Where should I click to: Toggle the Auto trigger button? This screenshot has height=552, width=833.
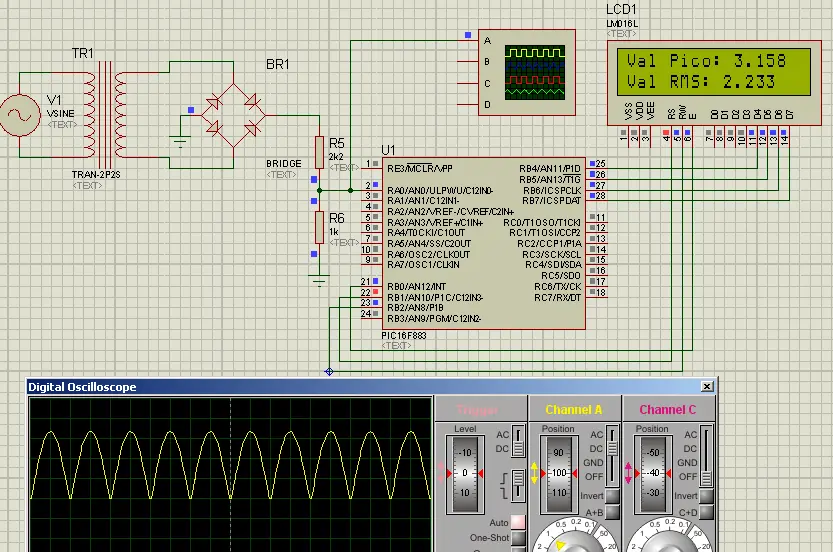[x=517, y=522]
